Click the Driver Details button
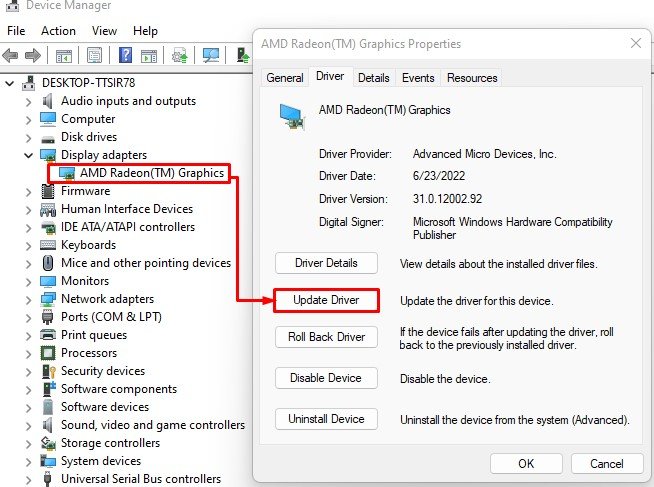Screen dimensions: 654x487 (x=326, y=263)
